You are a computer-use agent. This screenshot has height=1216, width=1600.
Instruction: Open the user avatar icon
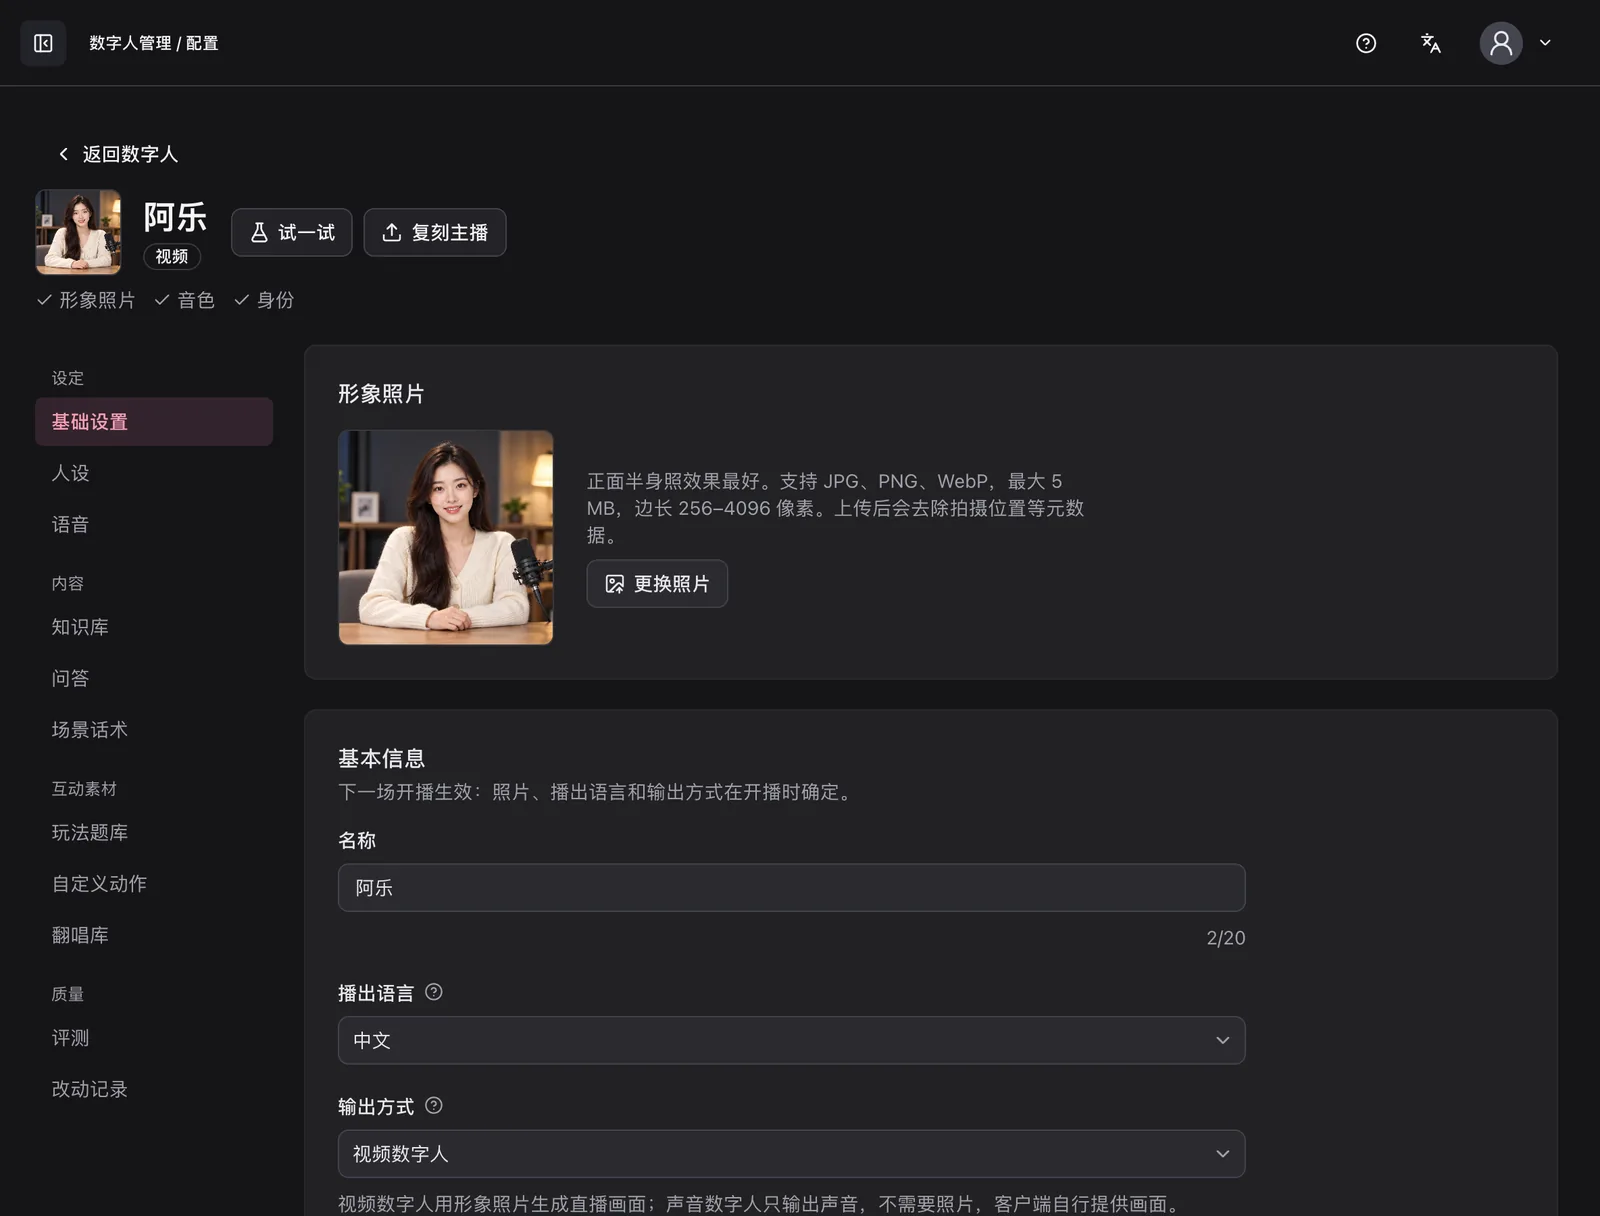click(x=1501, y=43)
